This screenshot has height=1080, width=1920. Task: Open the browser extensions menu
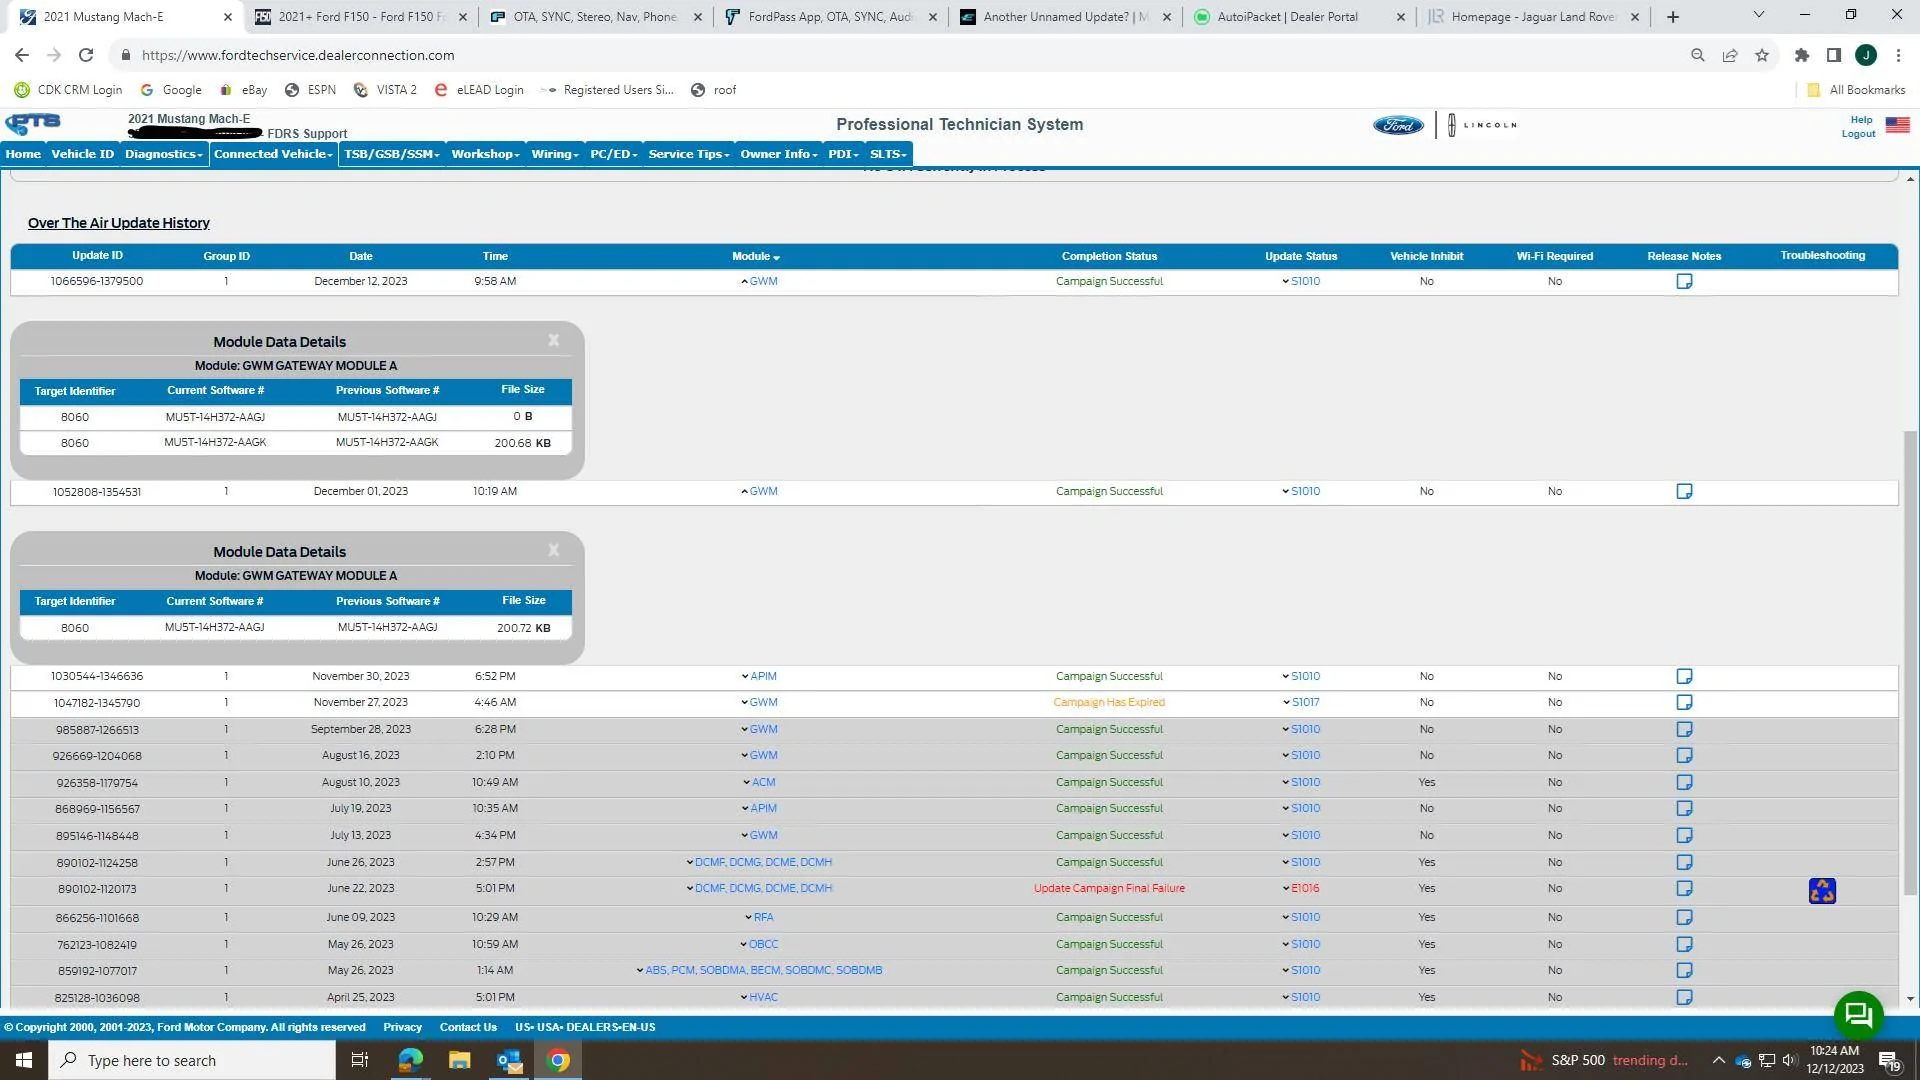click(x=1802, y=55)
